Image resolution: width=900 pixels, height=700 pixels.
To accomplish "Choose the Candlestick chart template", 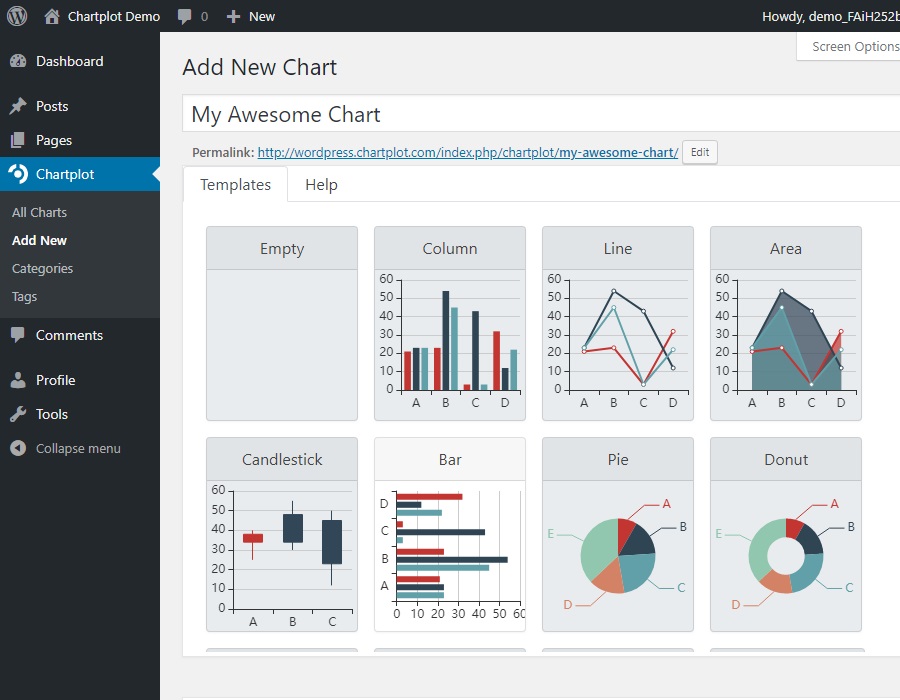I will click(282, 534).
